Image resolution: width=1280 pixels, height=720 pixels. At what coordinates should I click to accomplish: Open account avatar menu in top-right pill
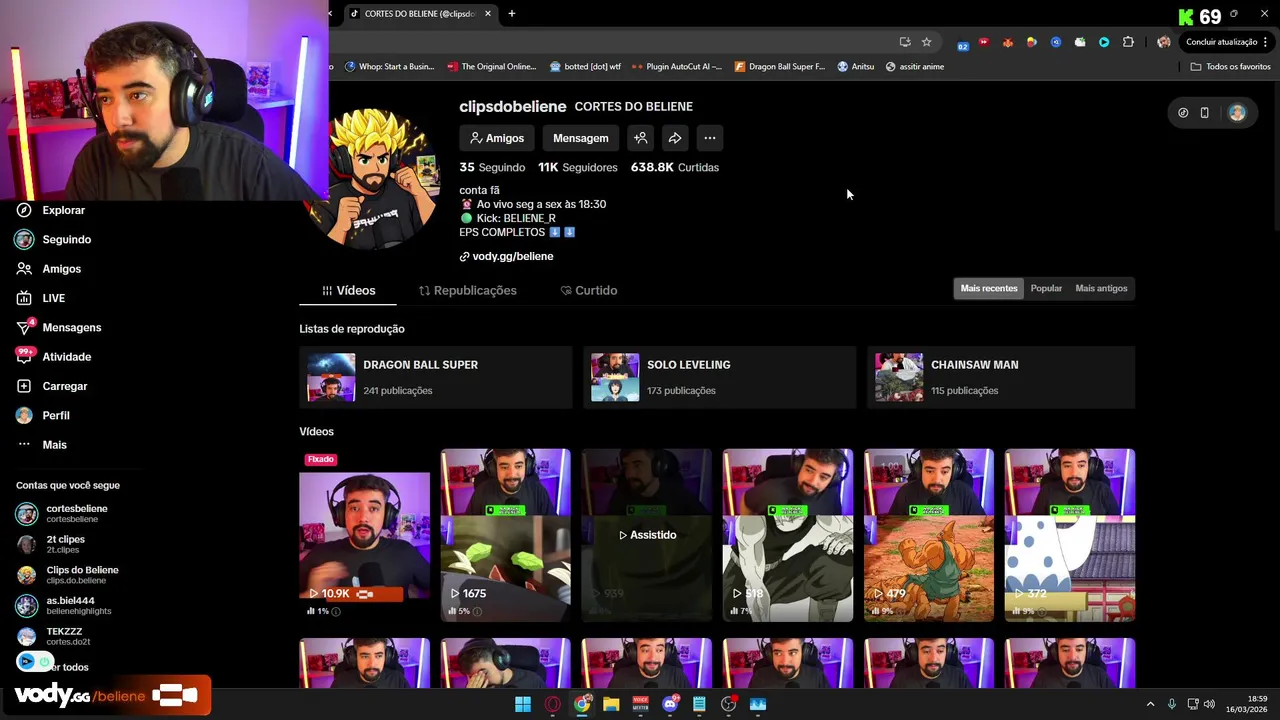[1237, 113]
